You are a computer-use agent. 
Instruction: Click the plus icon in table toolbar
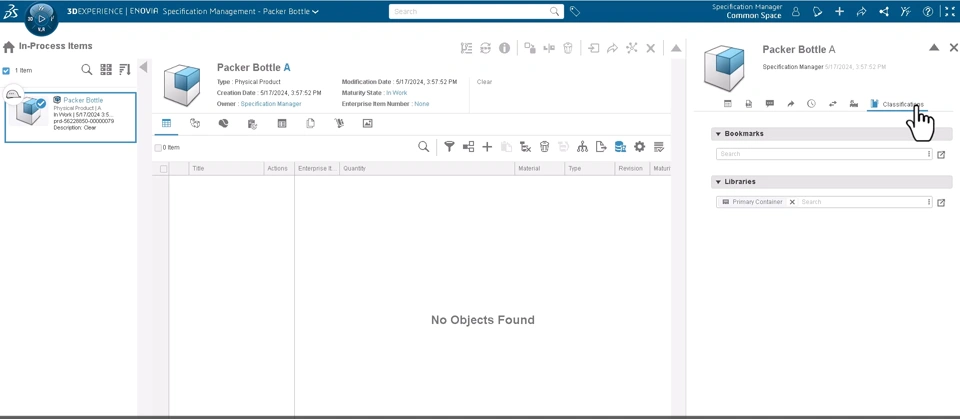pyautogui.click(x=487, y=146)
